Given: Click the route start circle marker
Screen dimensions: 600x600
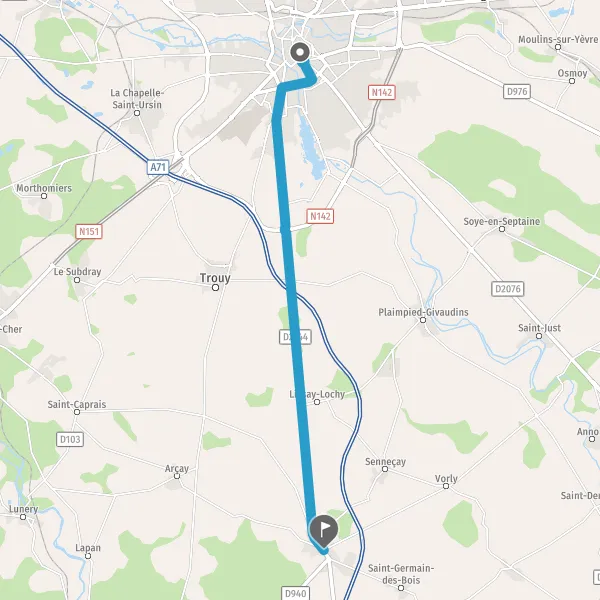Looking at the screenshot, I should click(300, 52).
